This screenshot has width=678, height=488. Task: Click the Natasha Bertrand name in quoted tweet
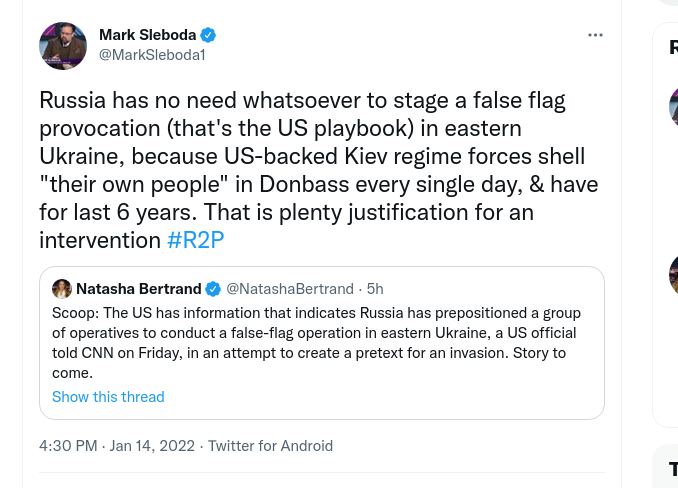pos(138,289)
